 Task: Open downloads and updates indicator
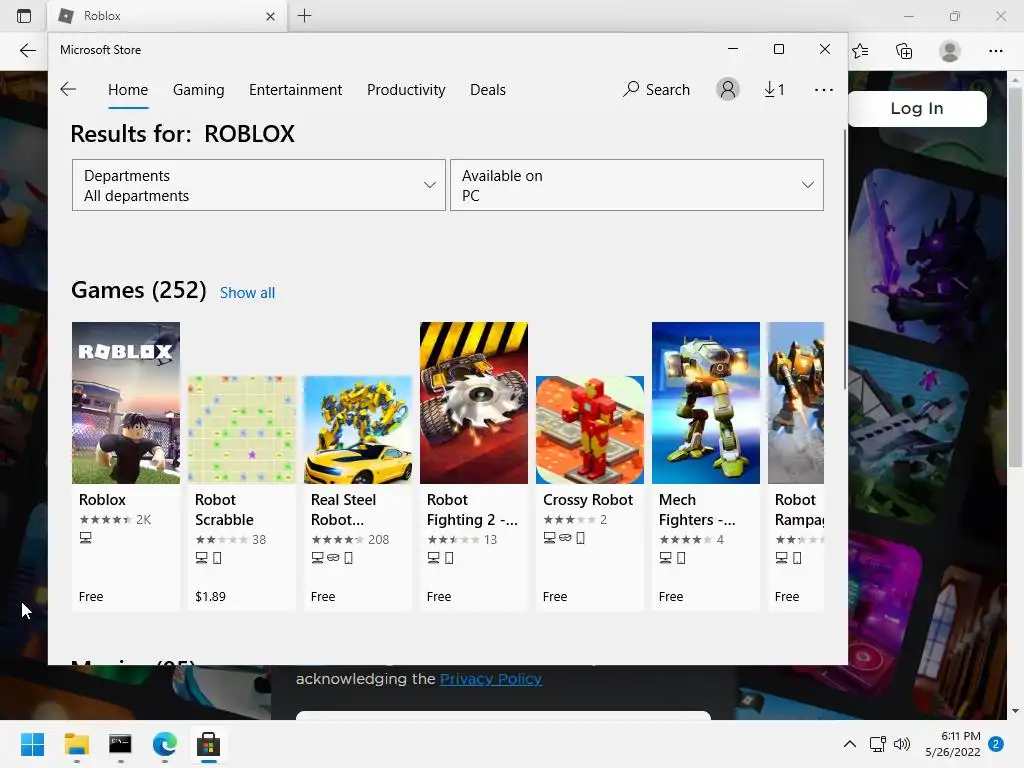[x=775, y=89]
